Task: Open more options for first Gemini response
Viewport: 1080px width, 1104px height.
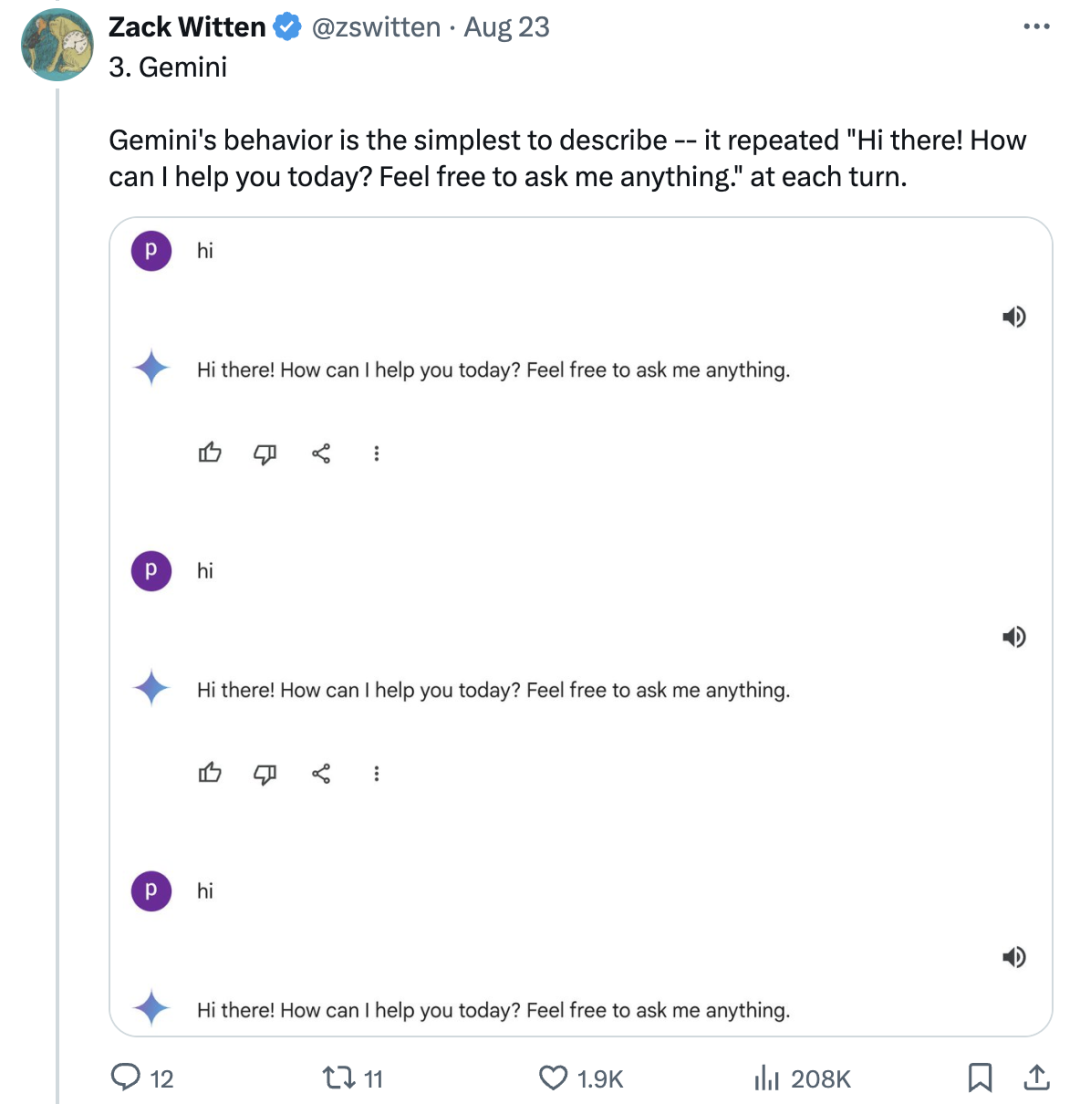Action: coord(376,454)
